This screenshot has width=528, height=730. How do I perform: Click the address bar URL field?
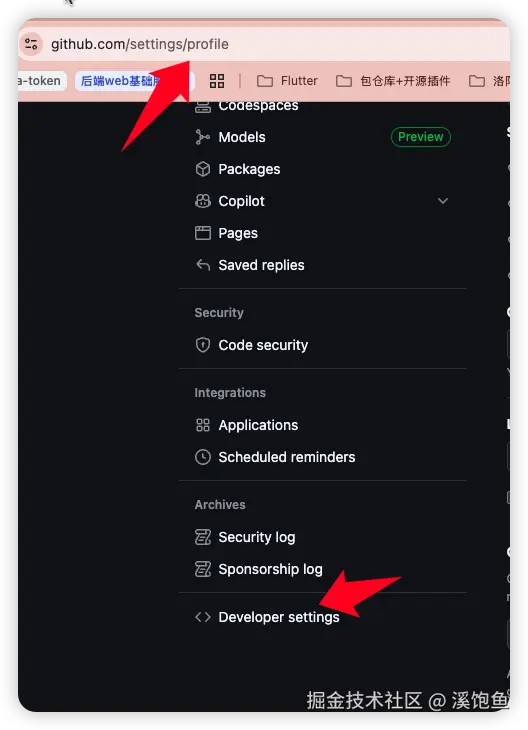[140, 44]
